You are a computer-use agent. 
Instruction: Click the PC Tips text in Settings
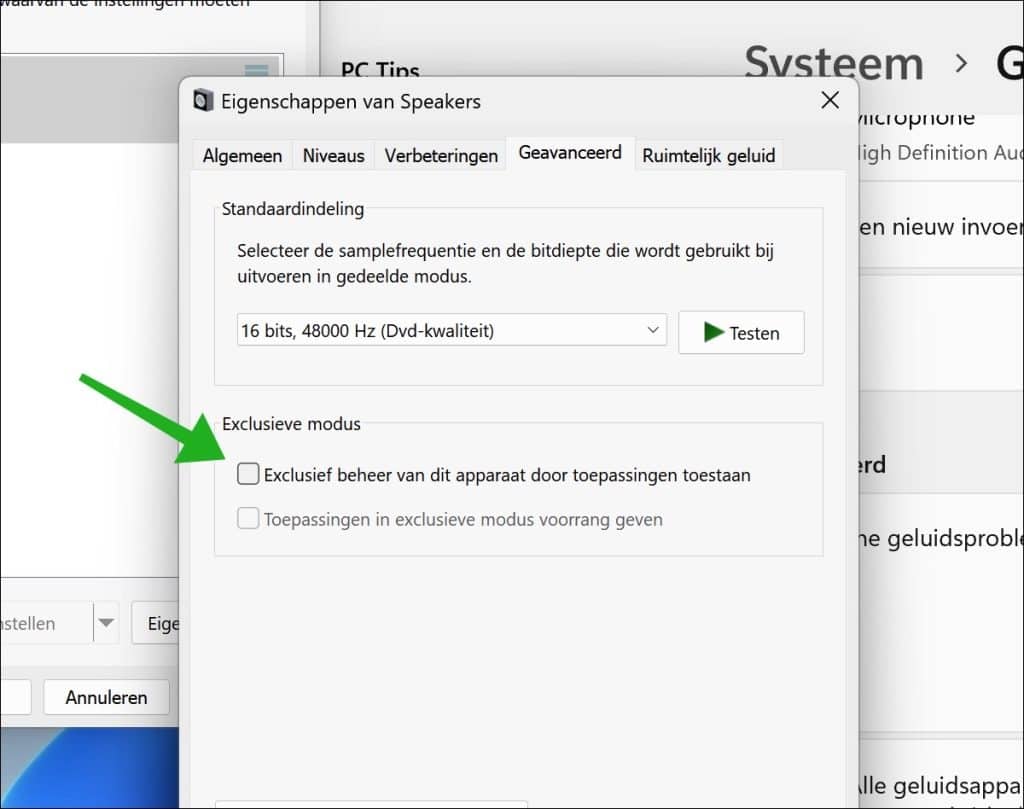[x=380, y=69]
